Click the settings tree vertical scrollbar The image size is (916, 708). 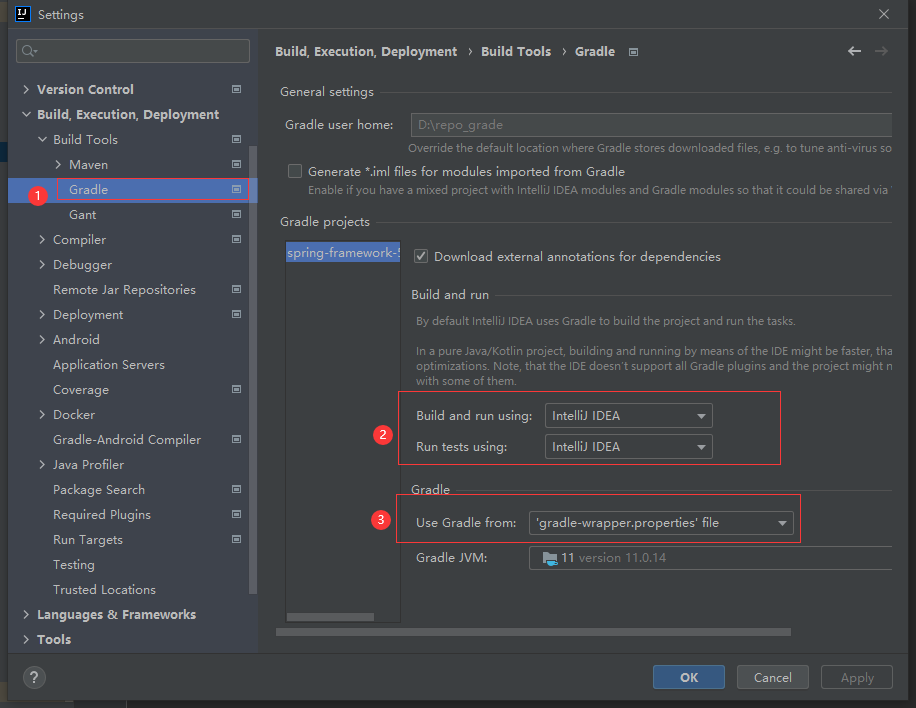point(253,369)
